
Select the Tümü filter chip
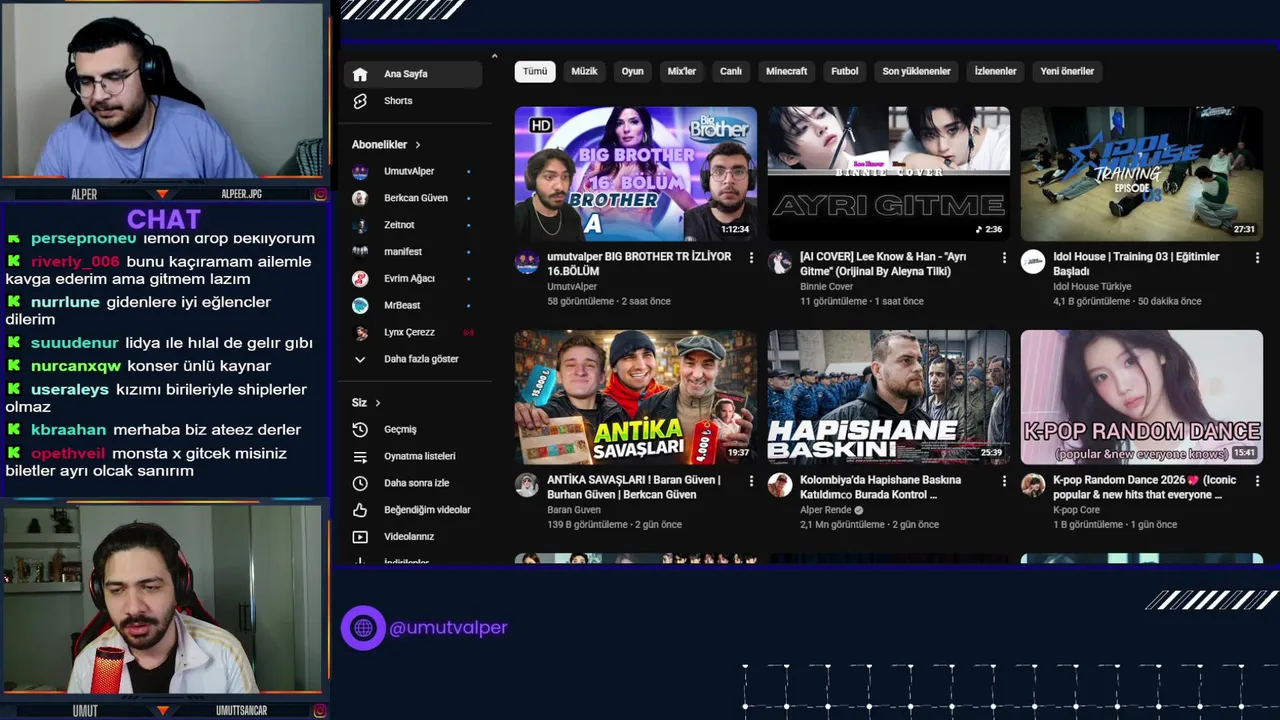tap(535, 71)
